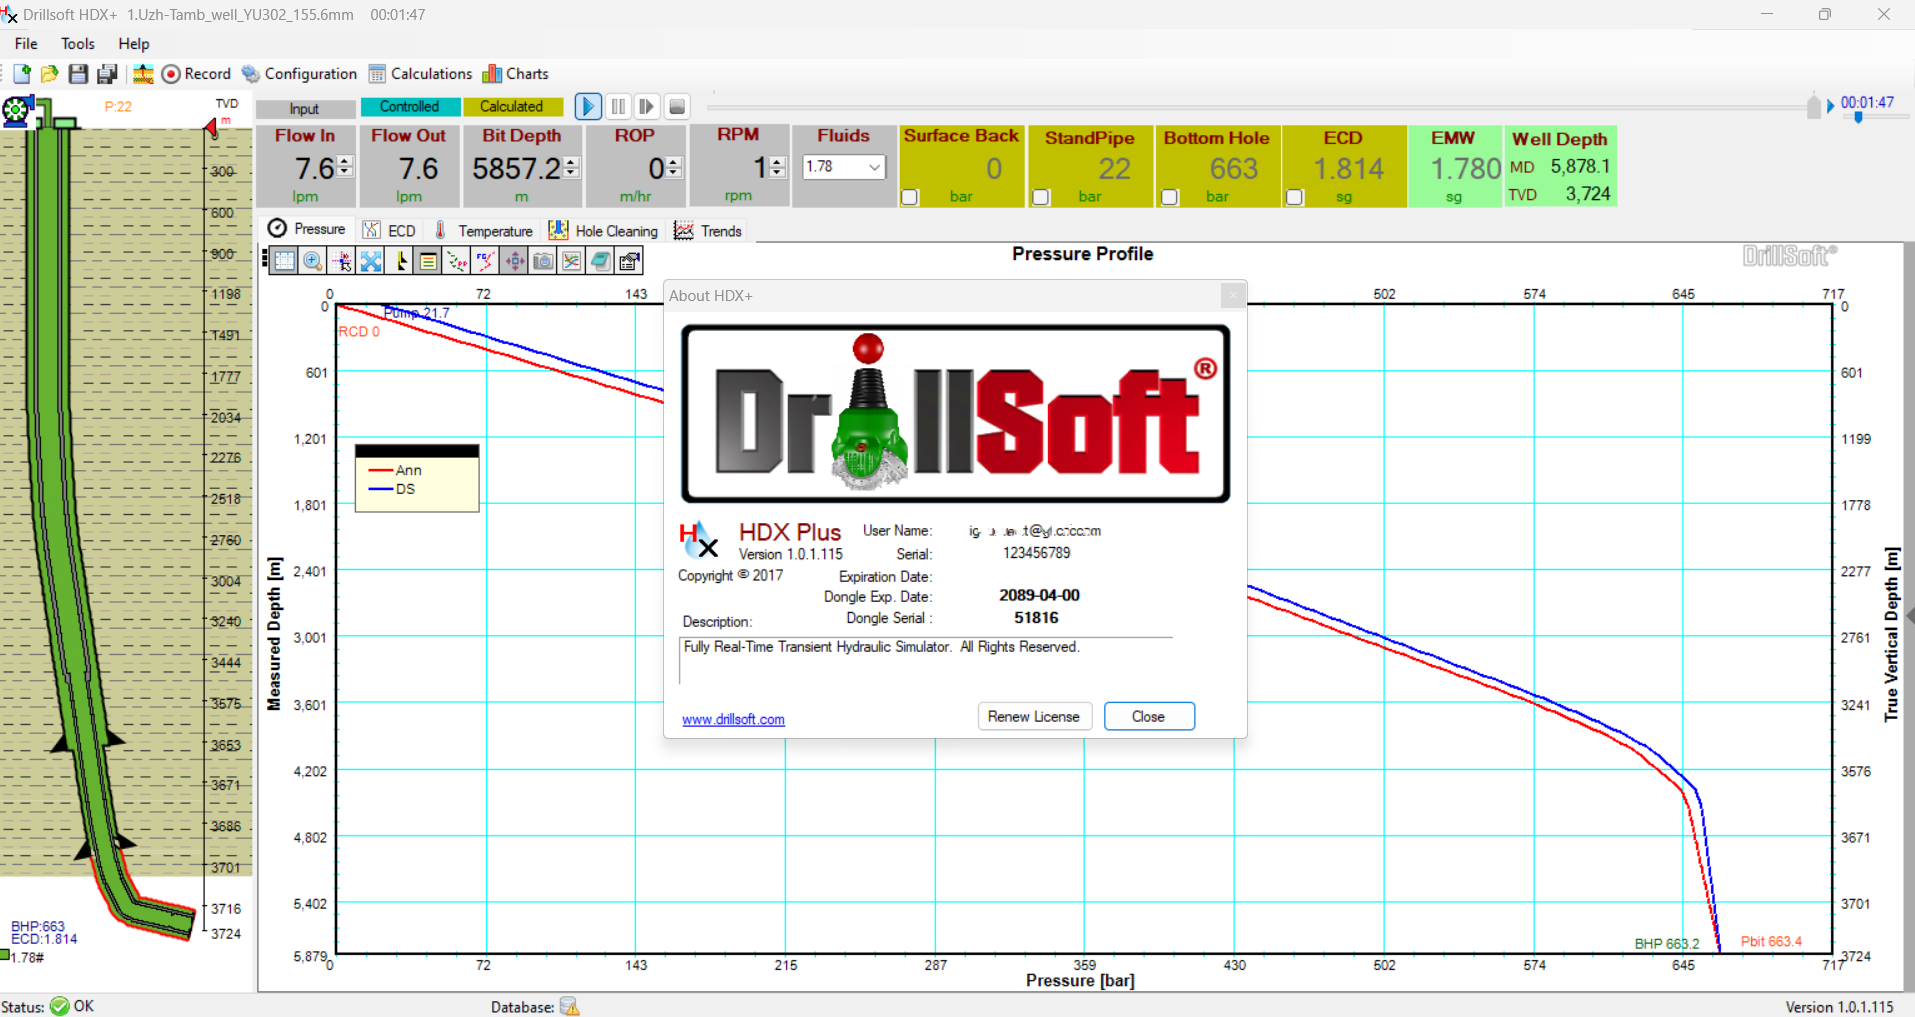This screenshot has height=1017, width=1915.
Task: Click the MD 5,878.1 well depth value
Action: 1580,166
